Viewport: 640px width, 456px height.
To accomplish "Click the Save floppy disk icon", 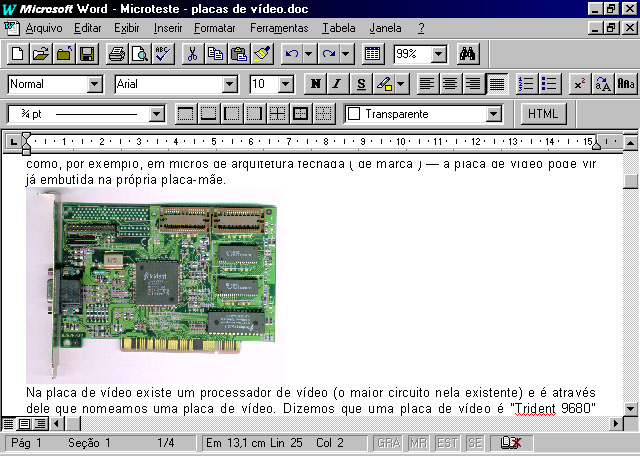I will [87, 54].
